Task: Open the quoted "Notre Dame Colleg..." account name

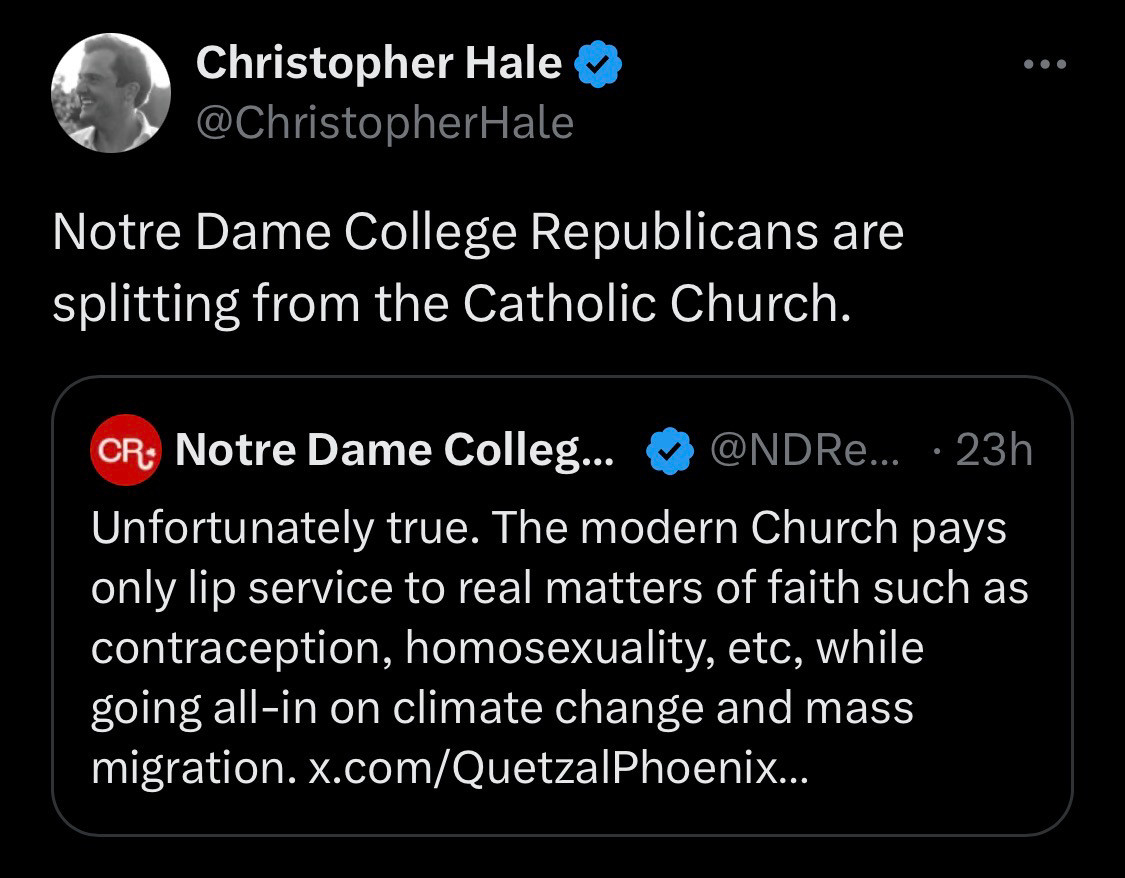Action: pos(395,451)
